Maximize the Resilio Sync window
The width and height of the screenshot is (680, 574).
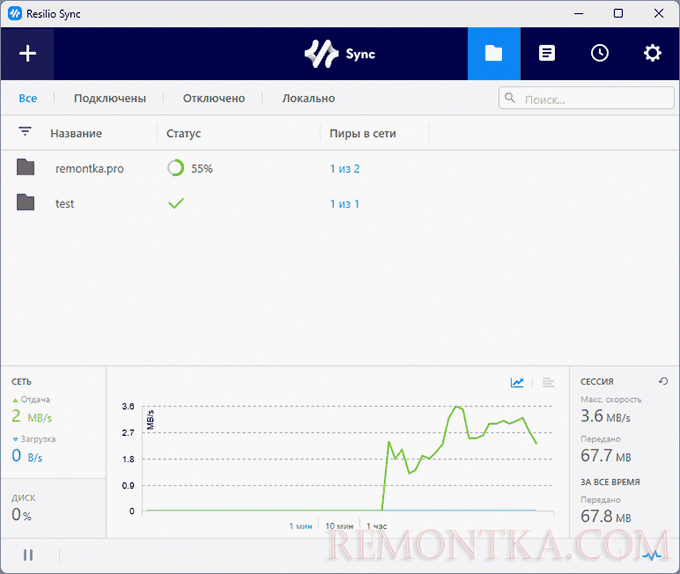618,13
